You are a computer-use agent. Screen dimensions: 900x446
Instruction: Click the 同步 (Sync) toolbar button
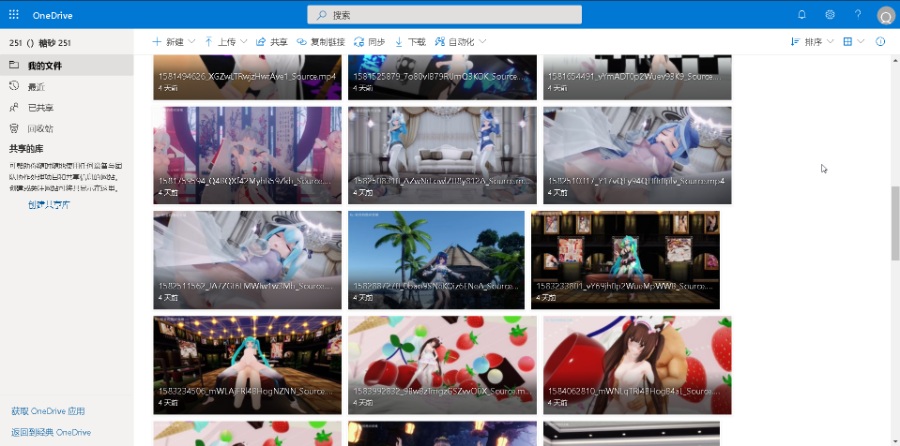coord(370,42)
